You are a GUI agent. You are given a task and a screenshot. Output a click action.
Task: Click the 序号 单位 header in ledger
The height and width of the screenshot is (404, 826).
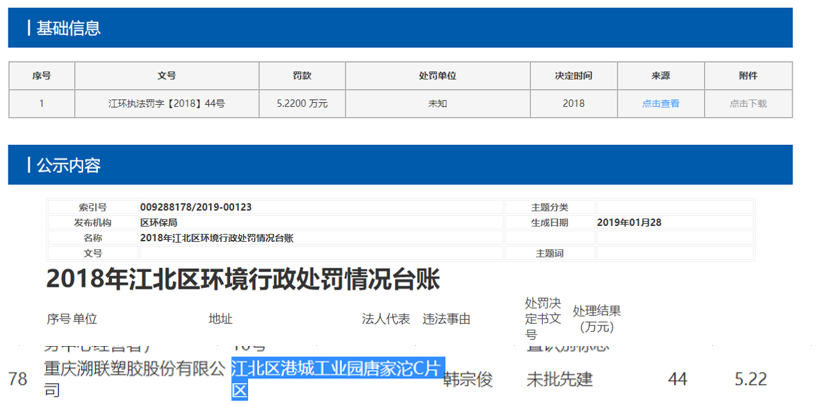click(72, 319)
